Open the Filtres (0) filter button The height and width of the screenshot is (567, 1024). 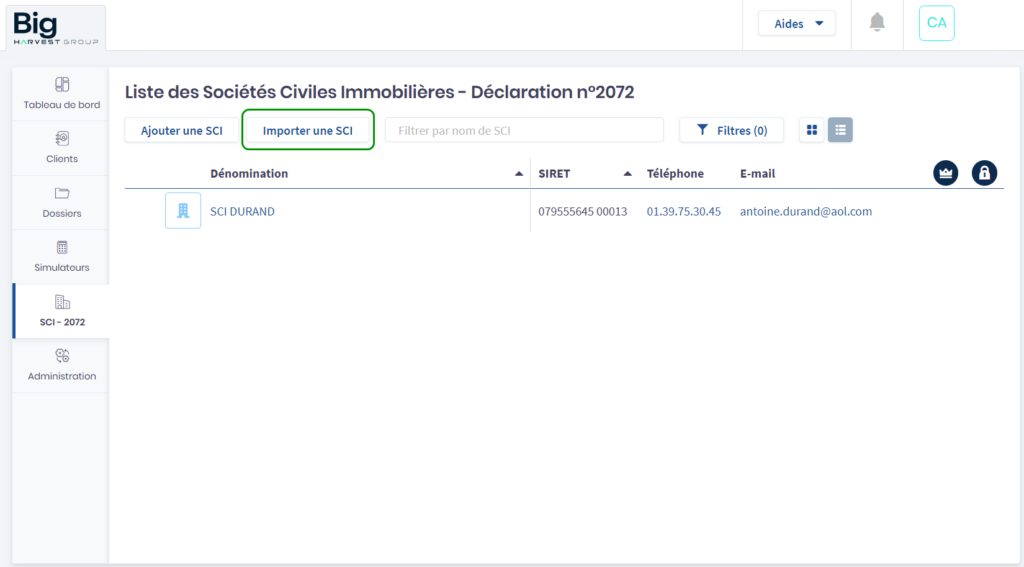coord(731,130)
